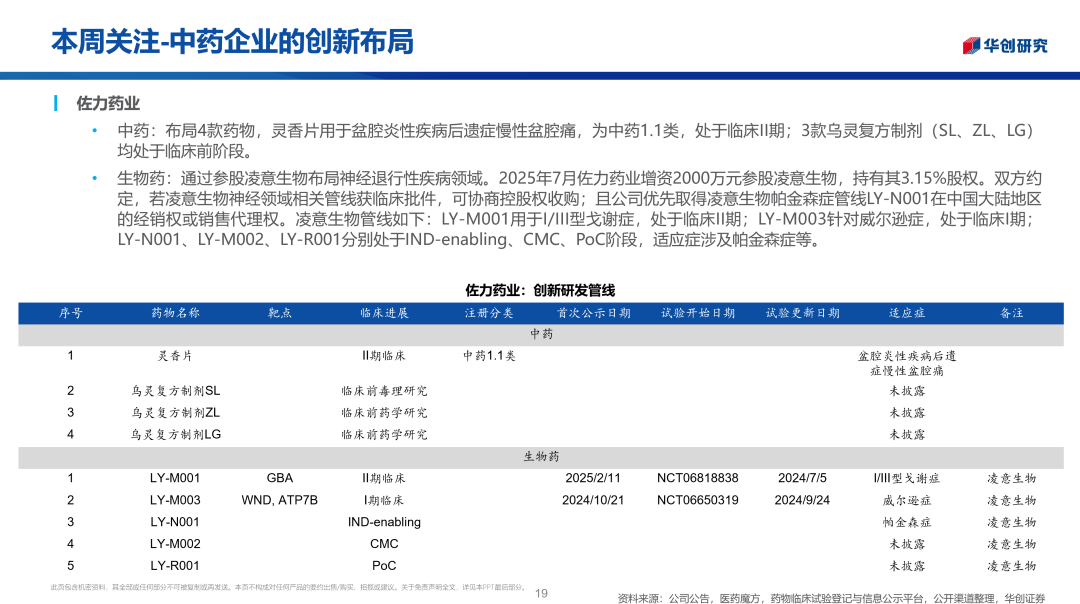Click the 临床进展 column header
Screen dimensions: 1080x604
[384, 313]
